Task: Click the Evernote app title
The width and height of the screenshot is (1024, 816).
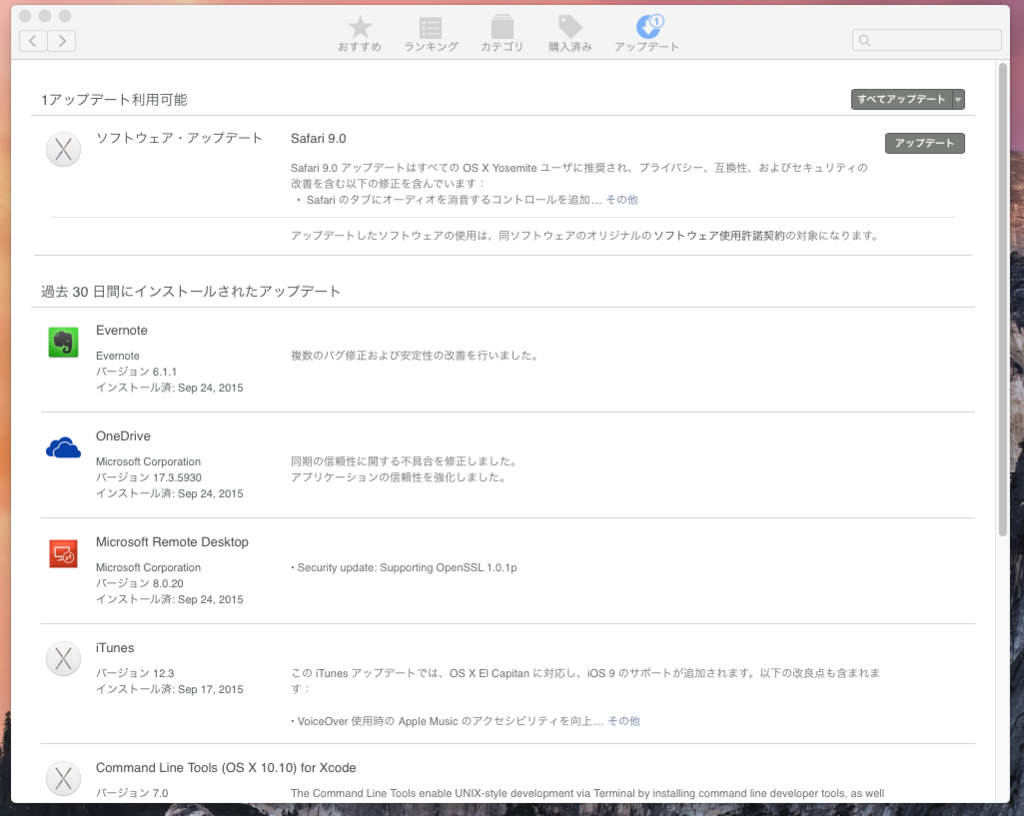Action: pos(121,330)
